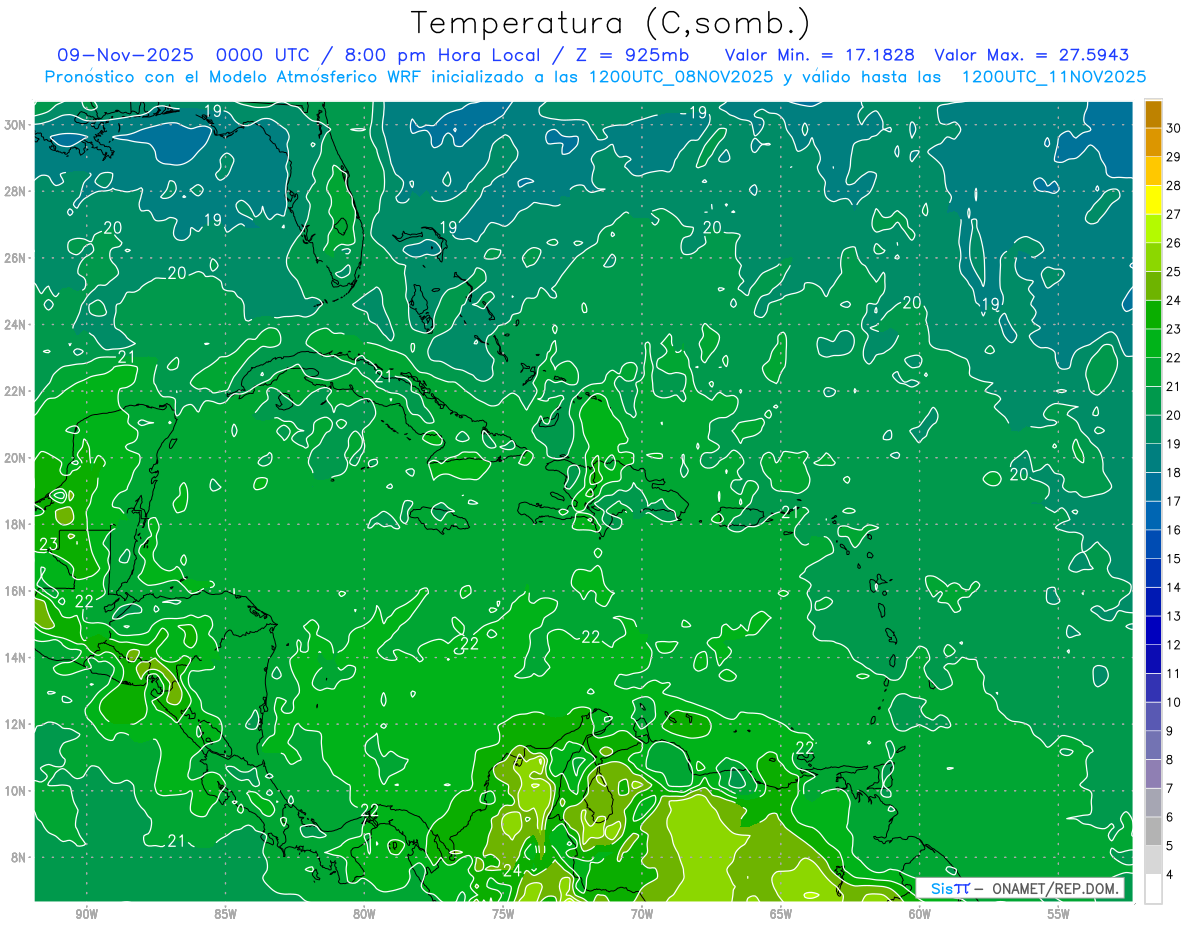Click the 'SisPI' logo in the credit box
1200x927 pixels.
(x=950, y=888)
